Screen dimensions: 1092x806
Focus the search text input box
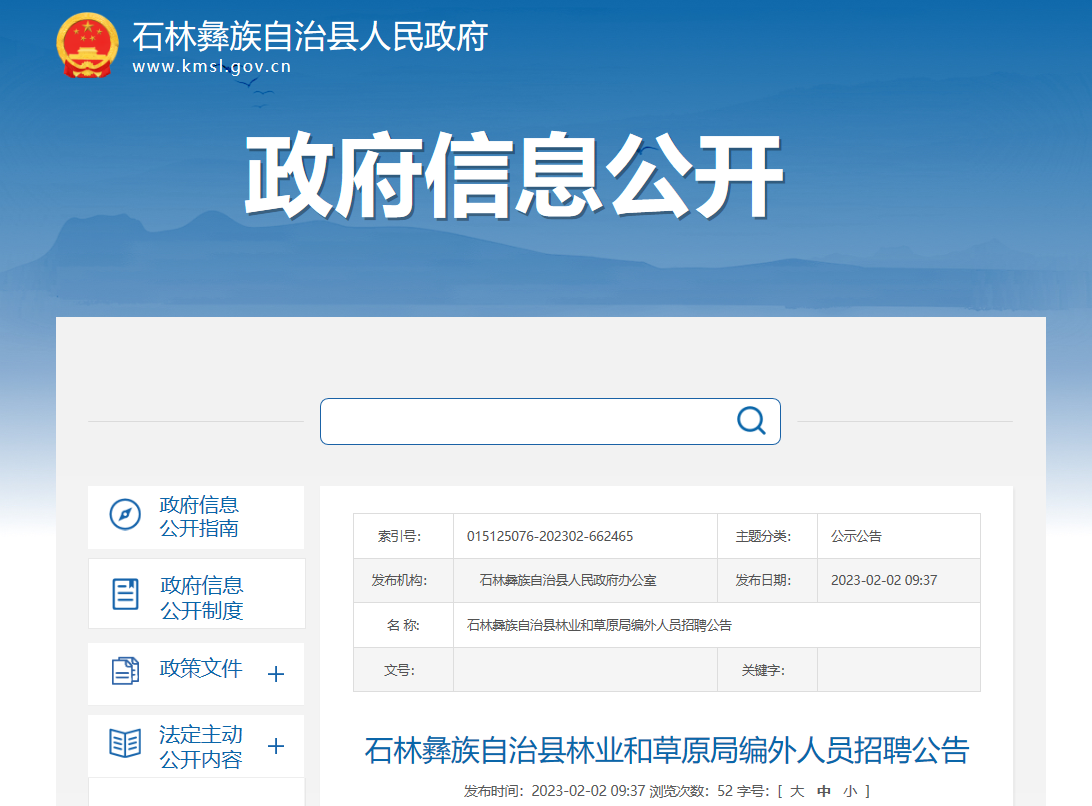(525, 421)
